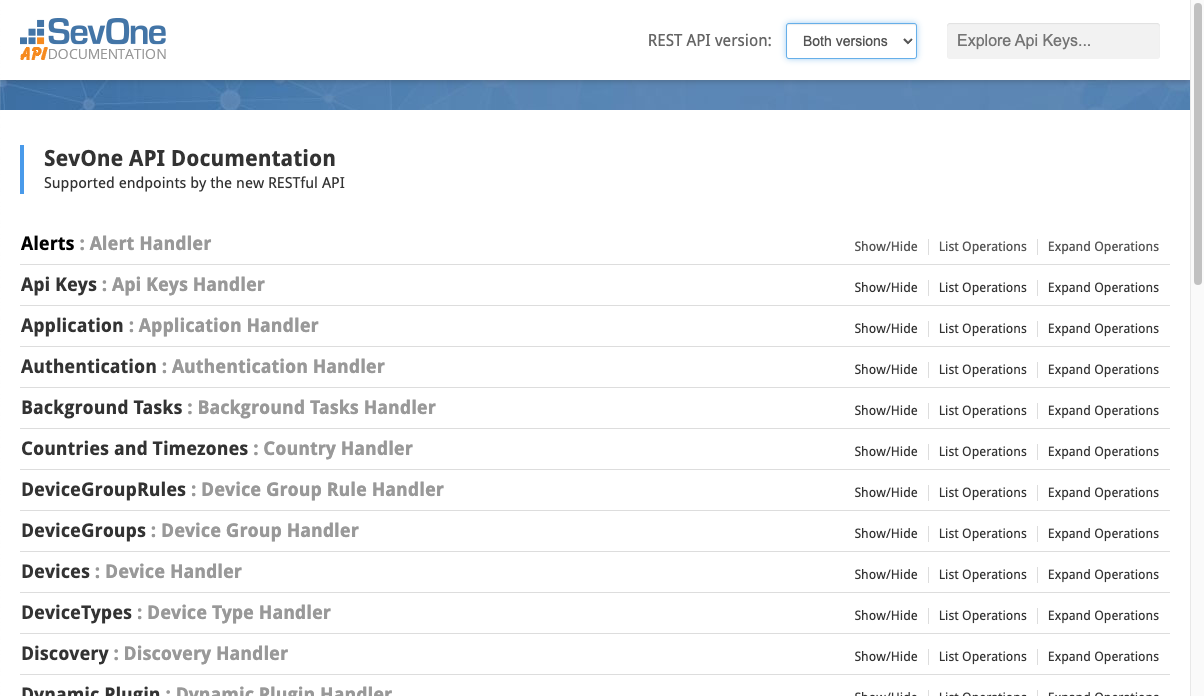Open the Devices endpoint heading
Screen dimensions: 1204x696
56,571
